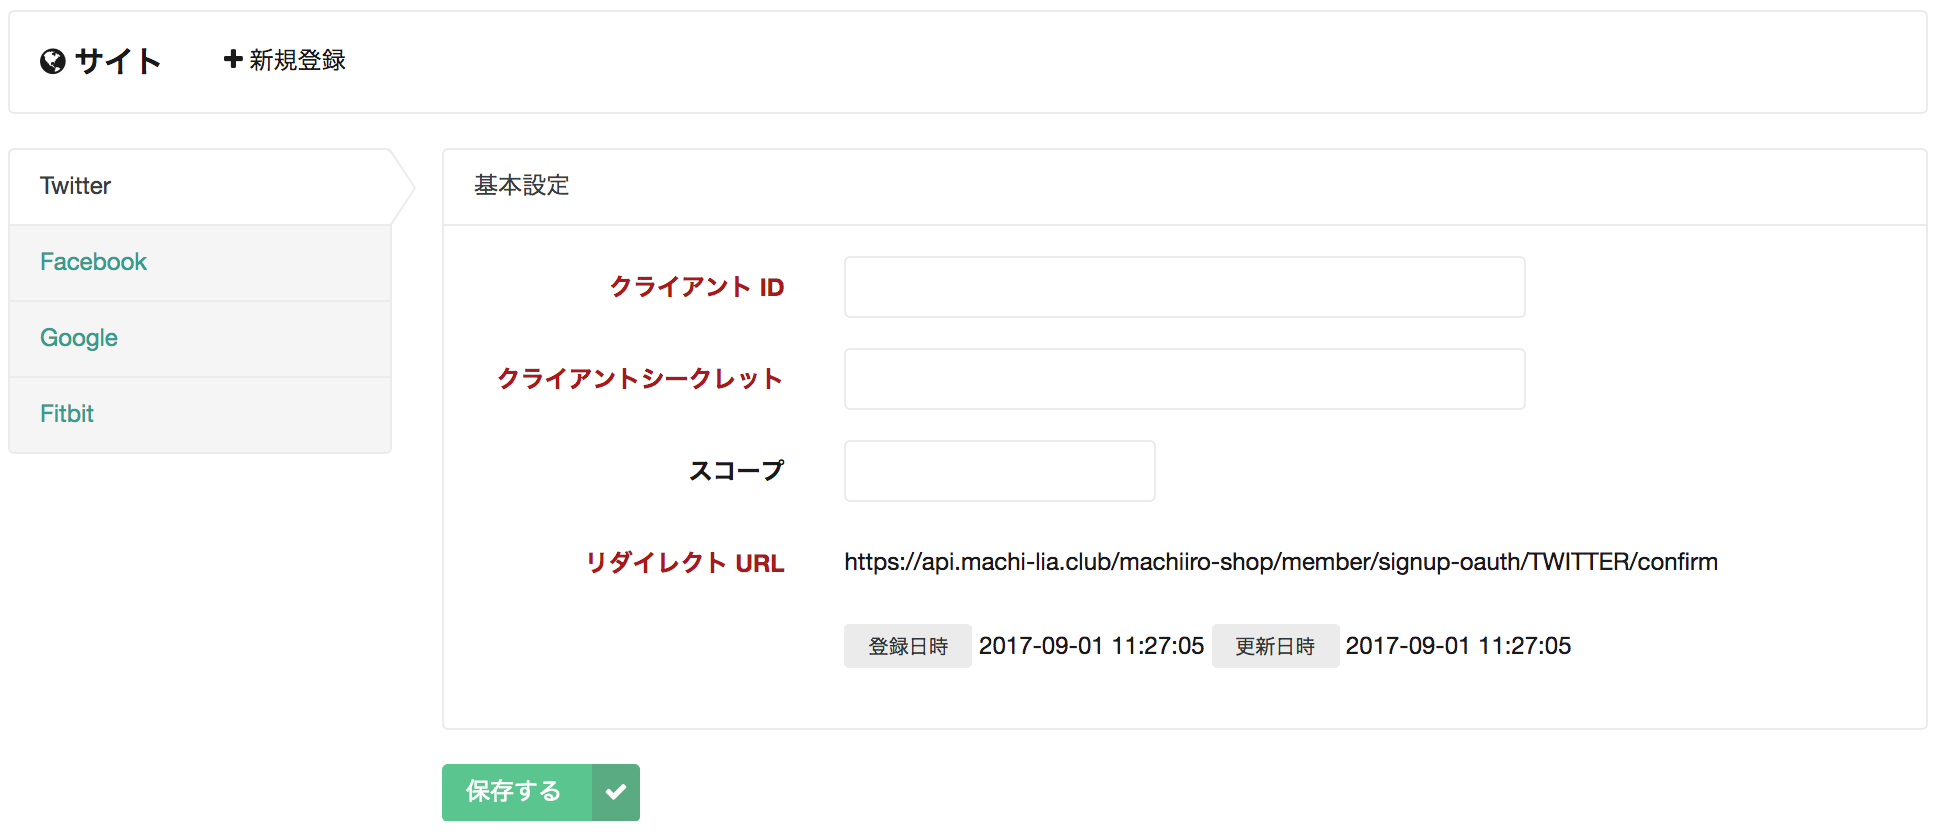Select the Twitter tab
Image resolution: width=1934 pixels, height=834 pixels.
200,186
